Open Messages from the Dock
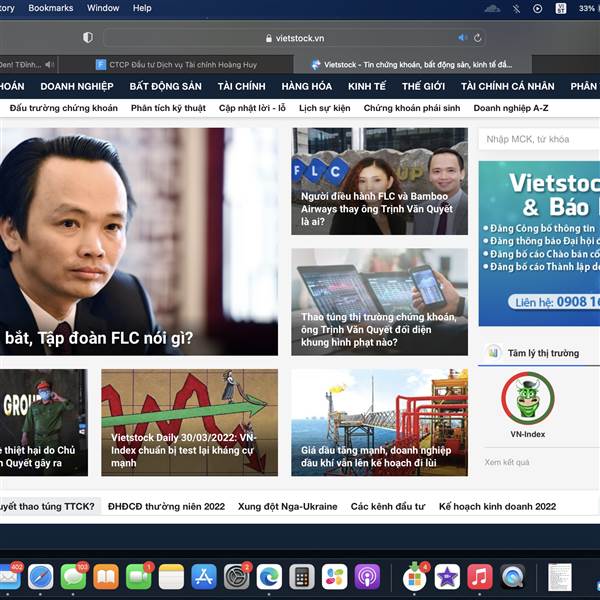This screenshot has height=600, width=600. [x=73, y=577]
